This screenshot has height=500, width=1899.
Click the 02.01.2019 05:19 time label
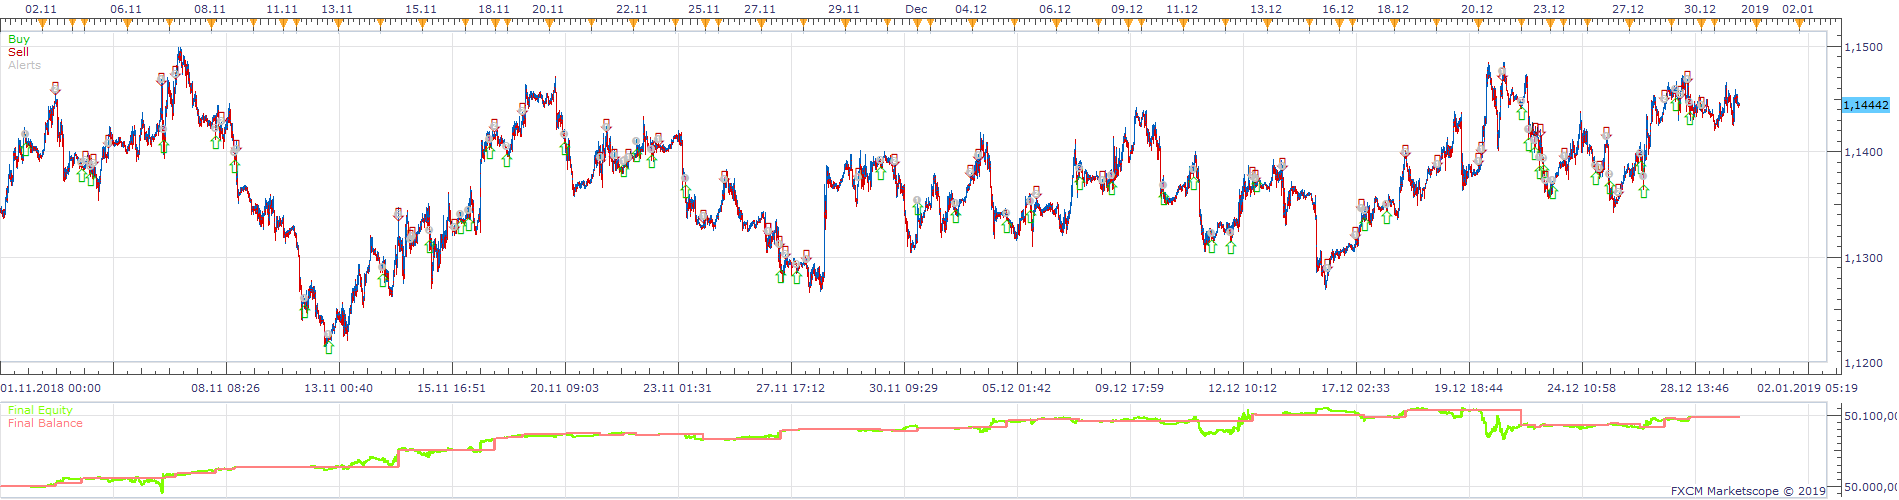click(x=1808, y=388)
